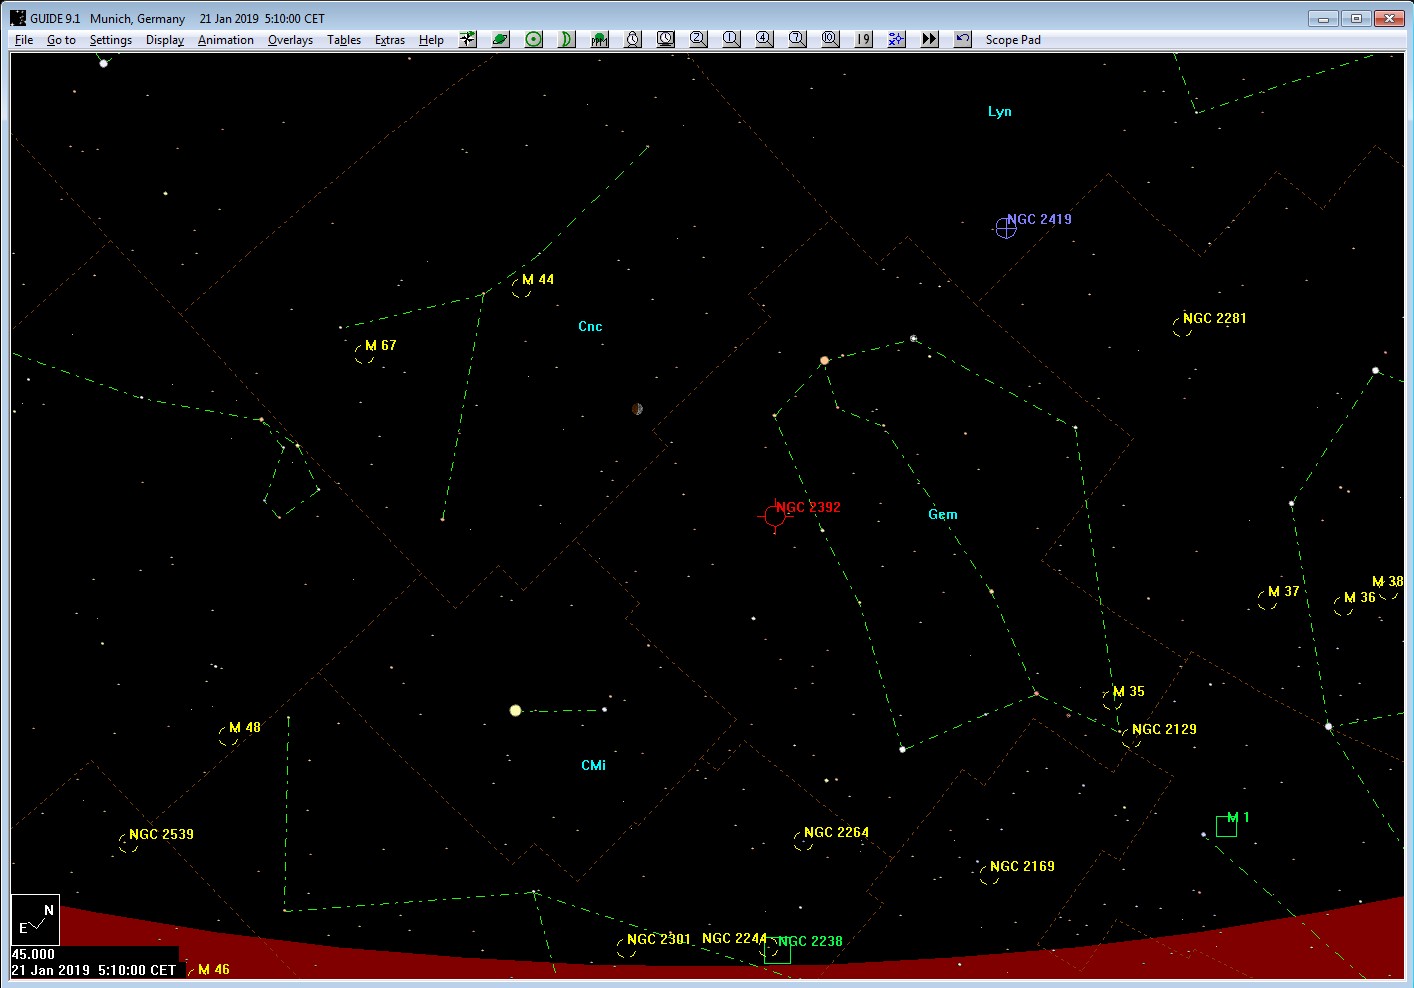Click the green planet toolbar icon

[x=501, y=39]
